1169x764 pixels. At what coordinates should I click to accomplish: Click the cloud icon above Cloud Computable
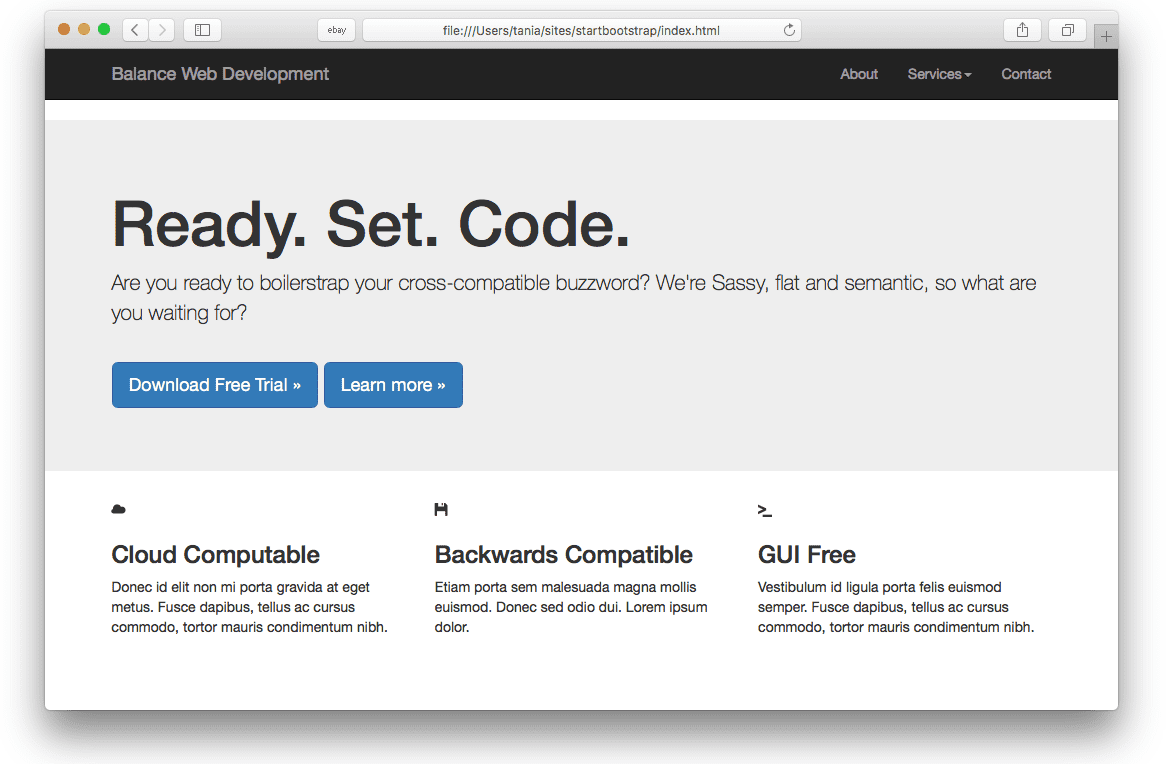tap(119, 510)
